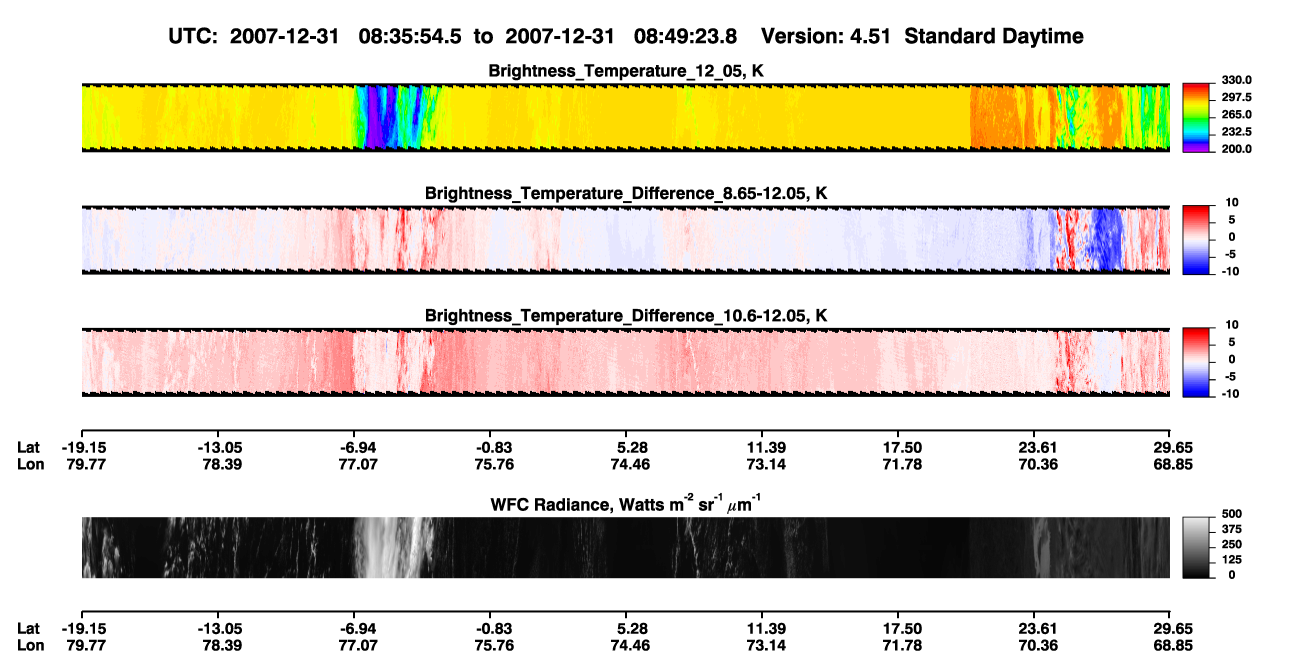Click the 'Lat' label of upper axis
This screenshot has width=1300, height=667.
coord(28,448)
